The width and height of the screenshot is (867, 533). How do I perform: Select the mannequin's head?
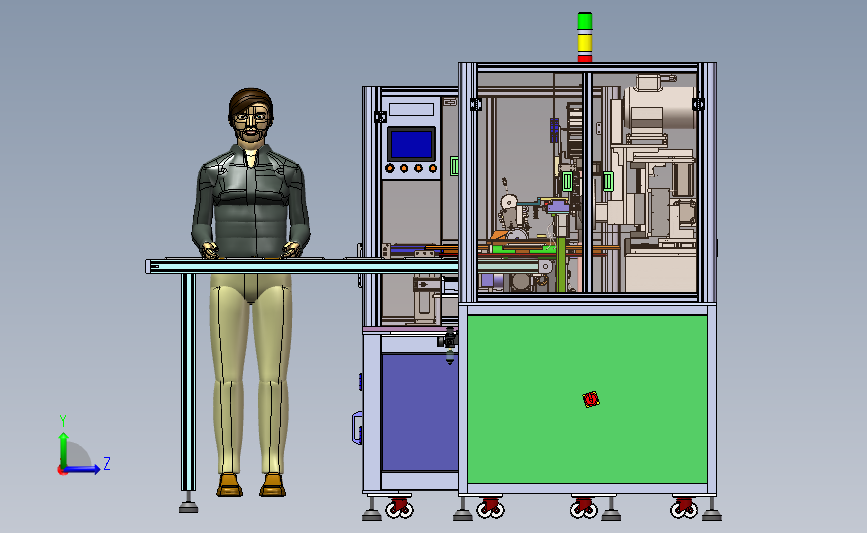click(251, 116)
